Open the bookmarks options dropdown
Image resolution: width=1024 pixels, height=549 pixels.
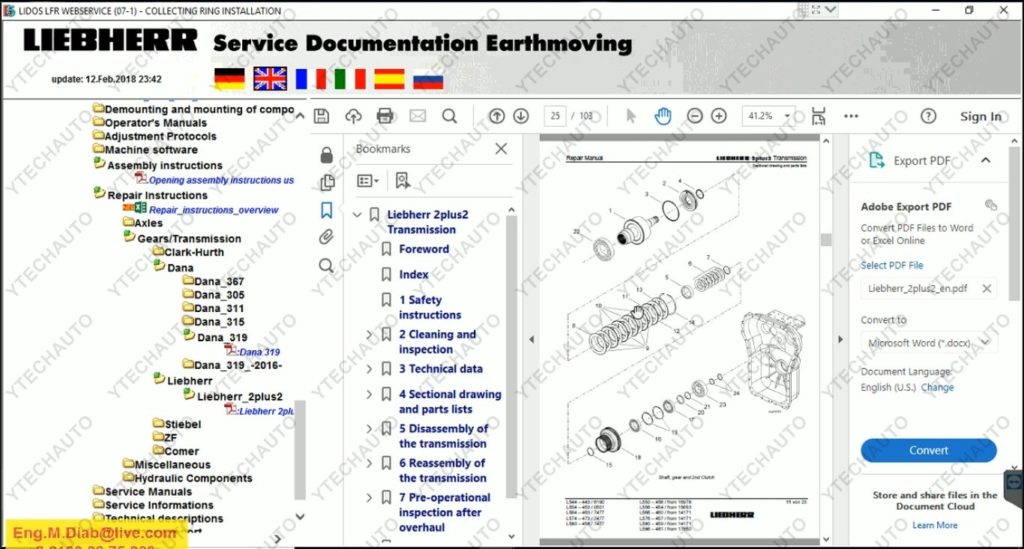(368, 181)
